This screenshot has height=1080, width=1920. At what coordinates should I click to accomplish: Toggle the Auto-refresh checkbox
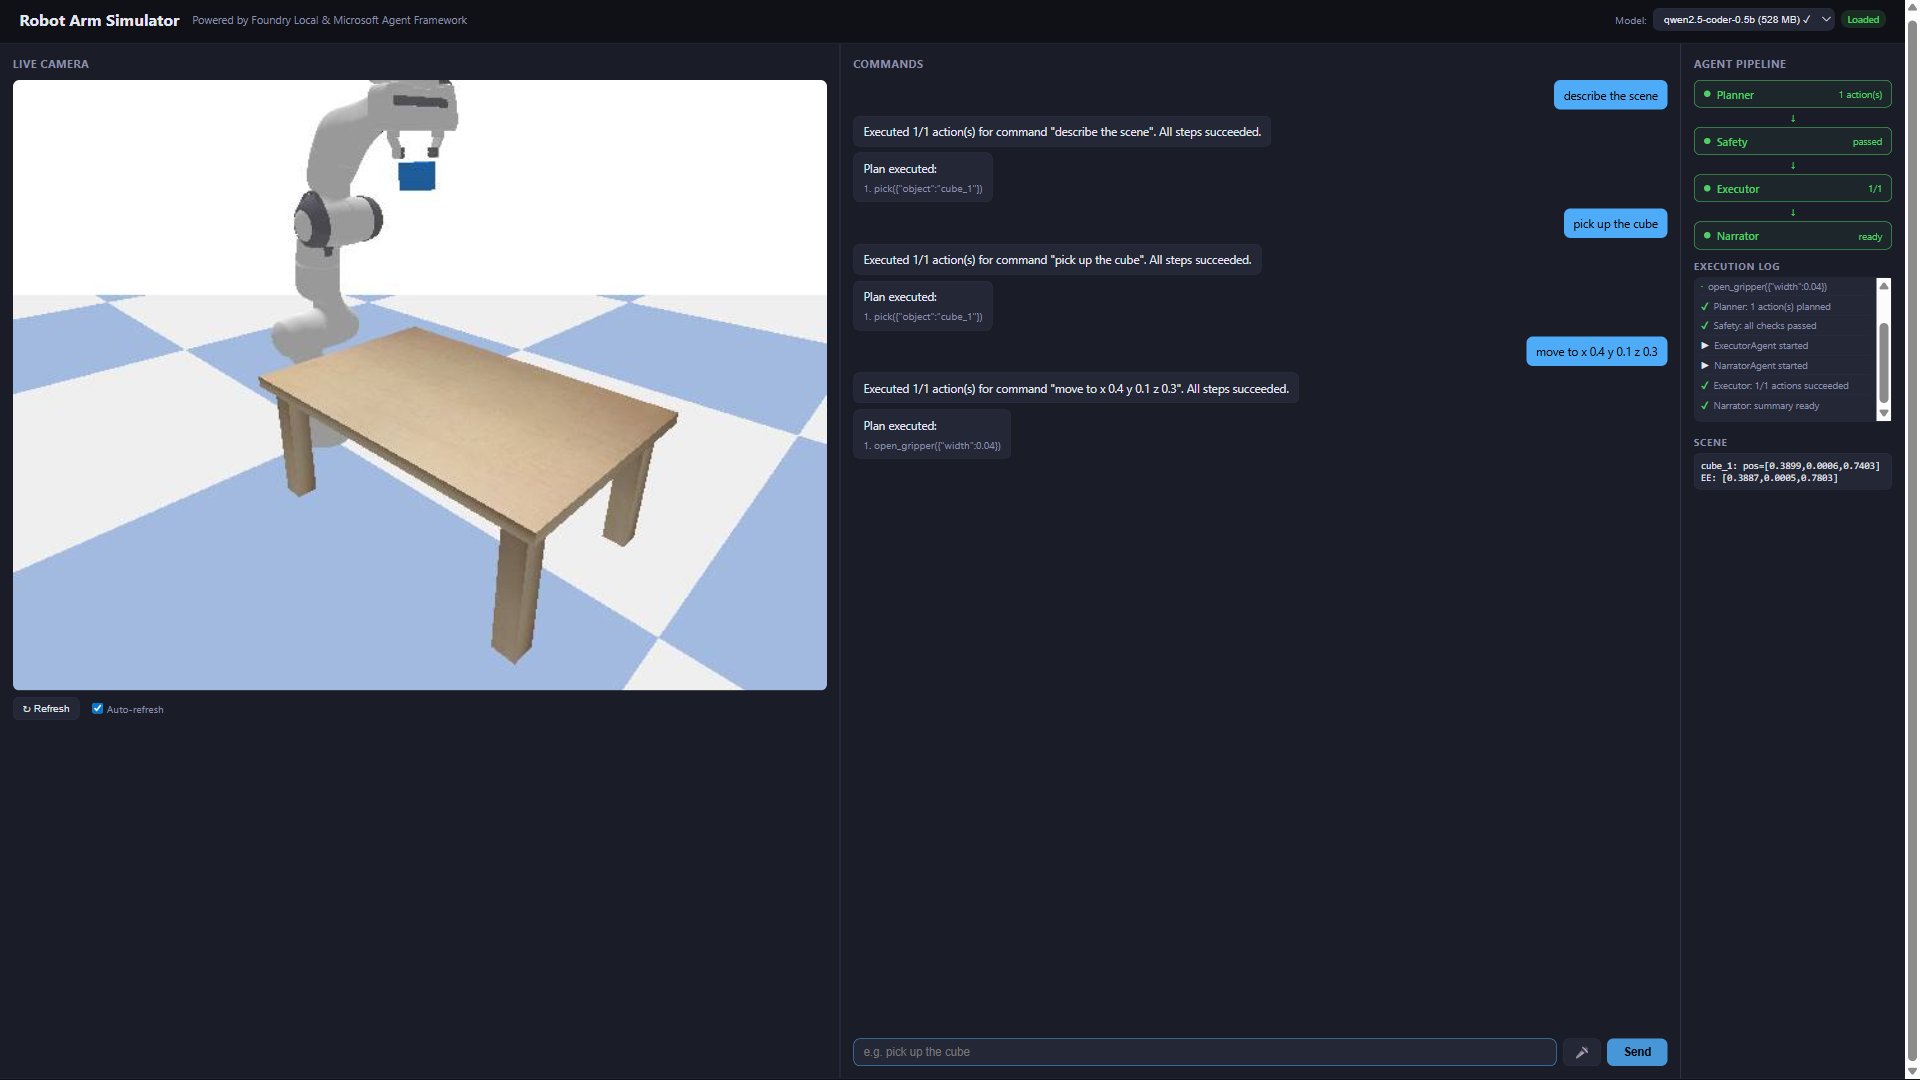(x=98, y=709)
